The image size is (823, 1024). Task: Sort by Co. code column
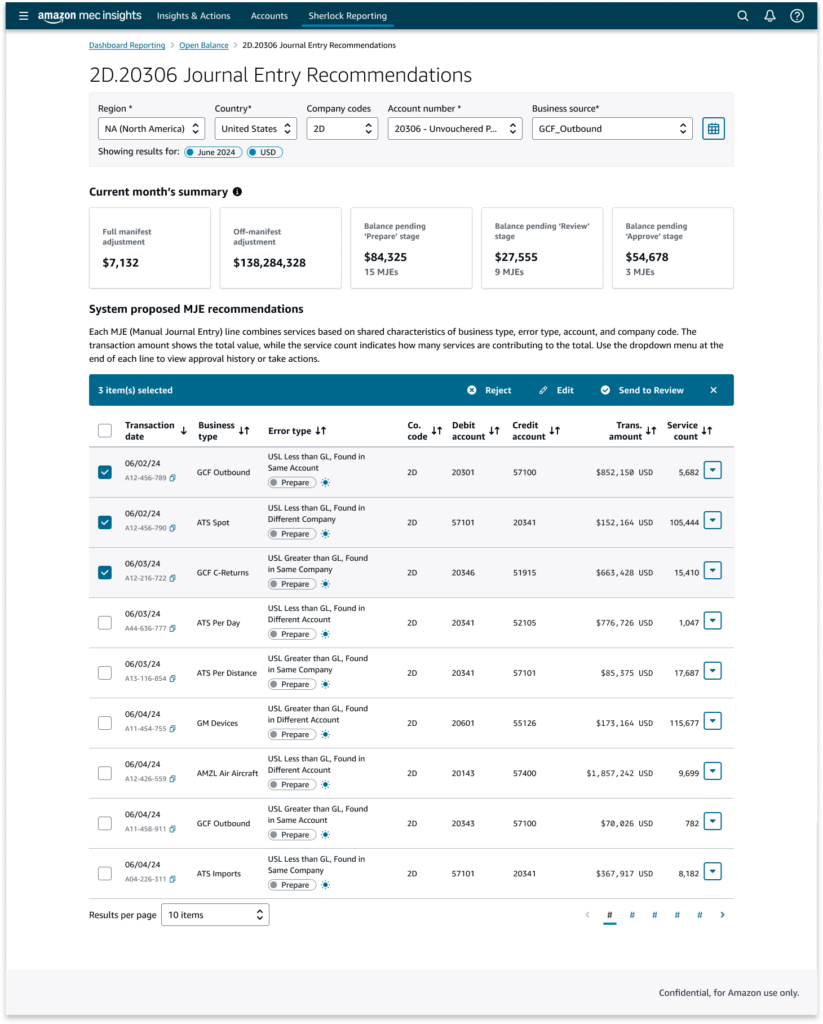(x=437, y=430)
